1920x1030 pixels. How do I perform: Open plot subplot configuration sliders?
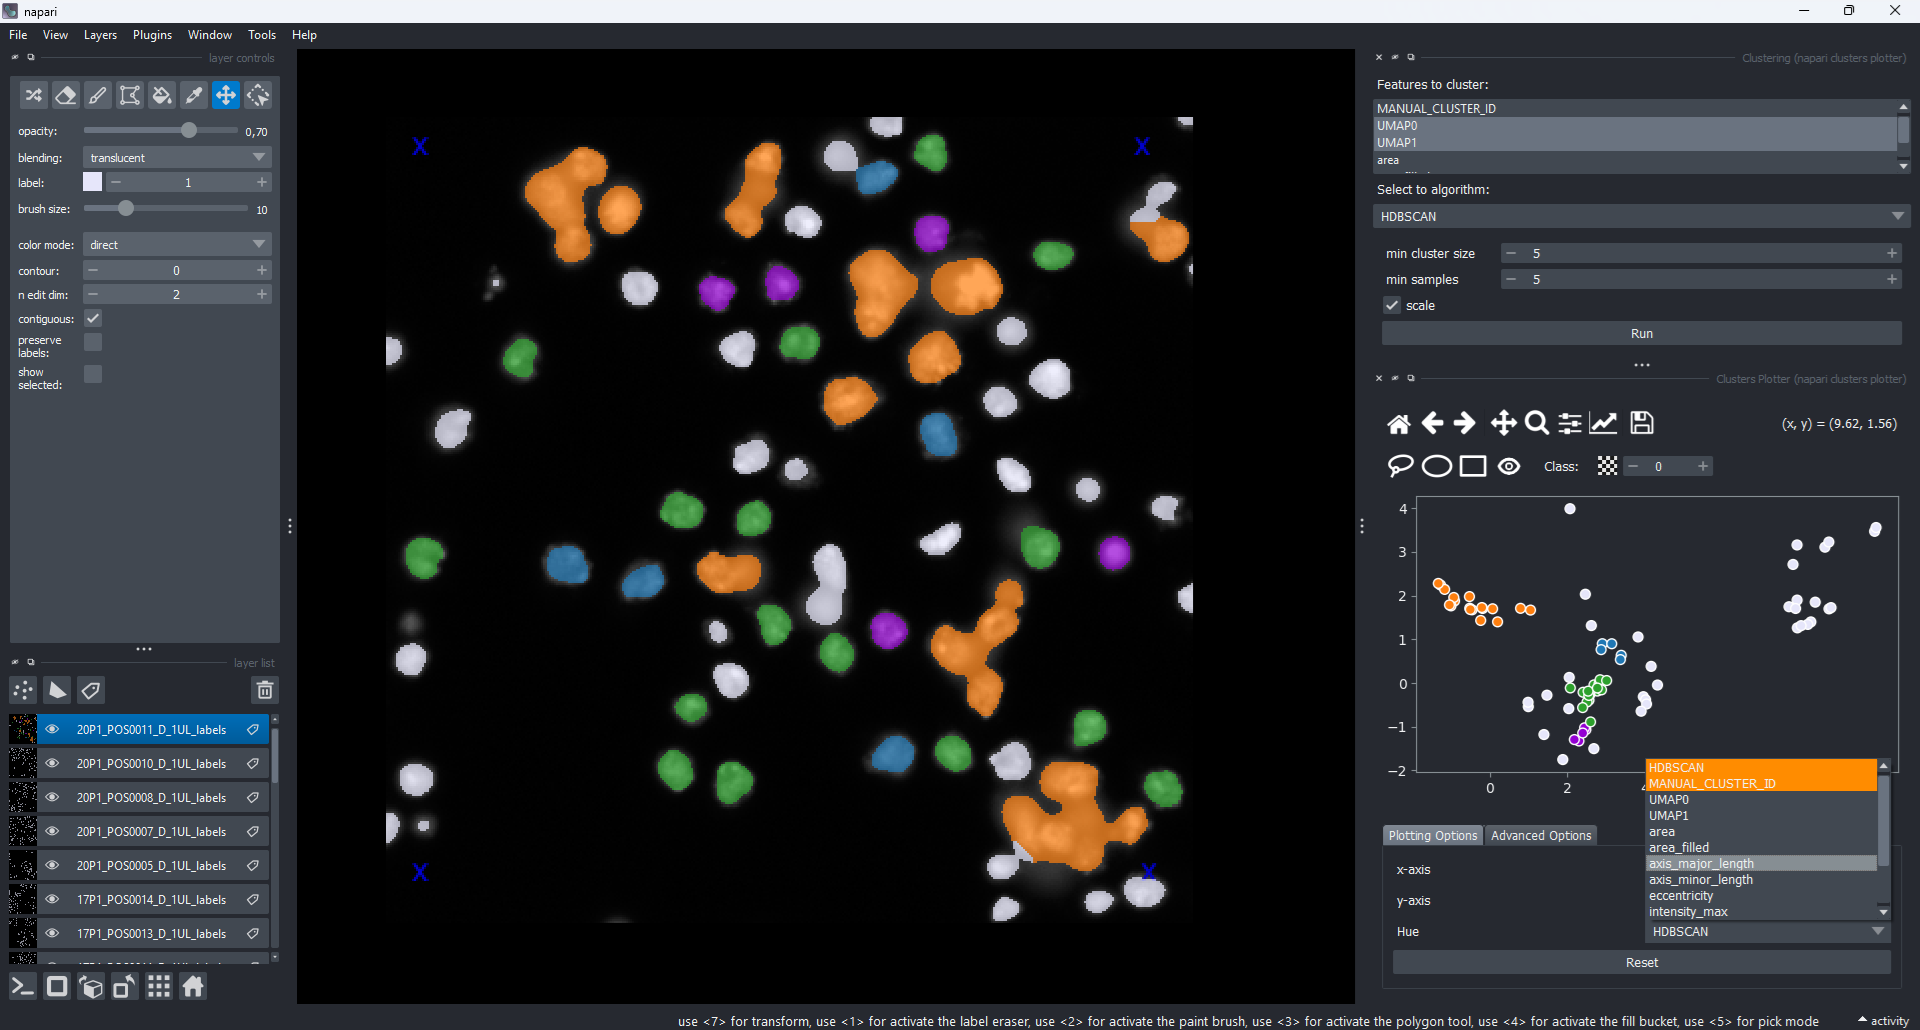1570,423
